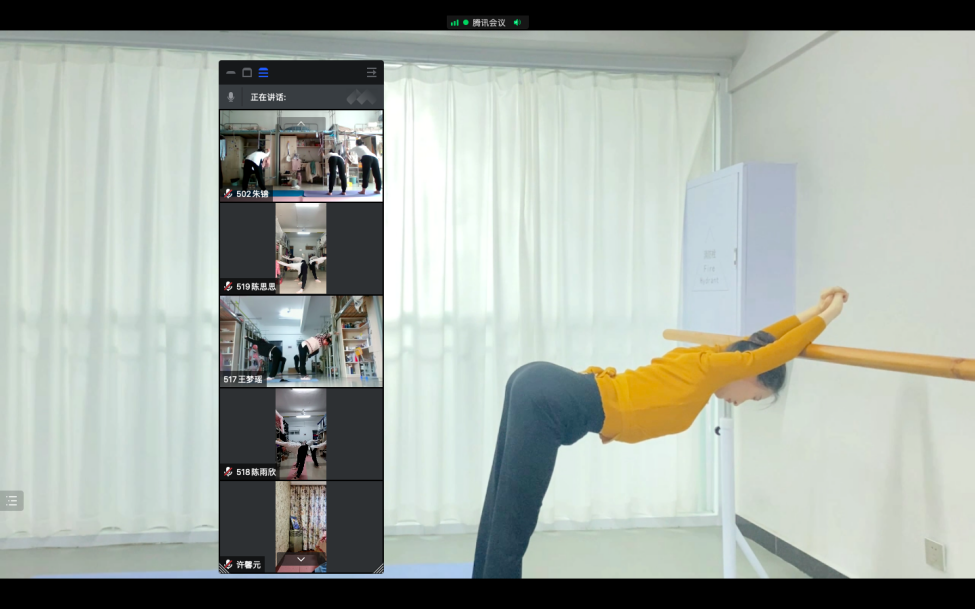Viewport: 975px width, 609px height.
Task: Select 517王梦瑶 video thumbnail
Action: click(301, 341)
